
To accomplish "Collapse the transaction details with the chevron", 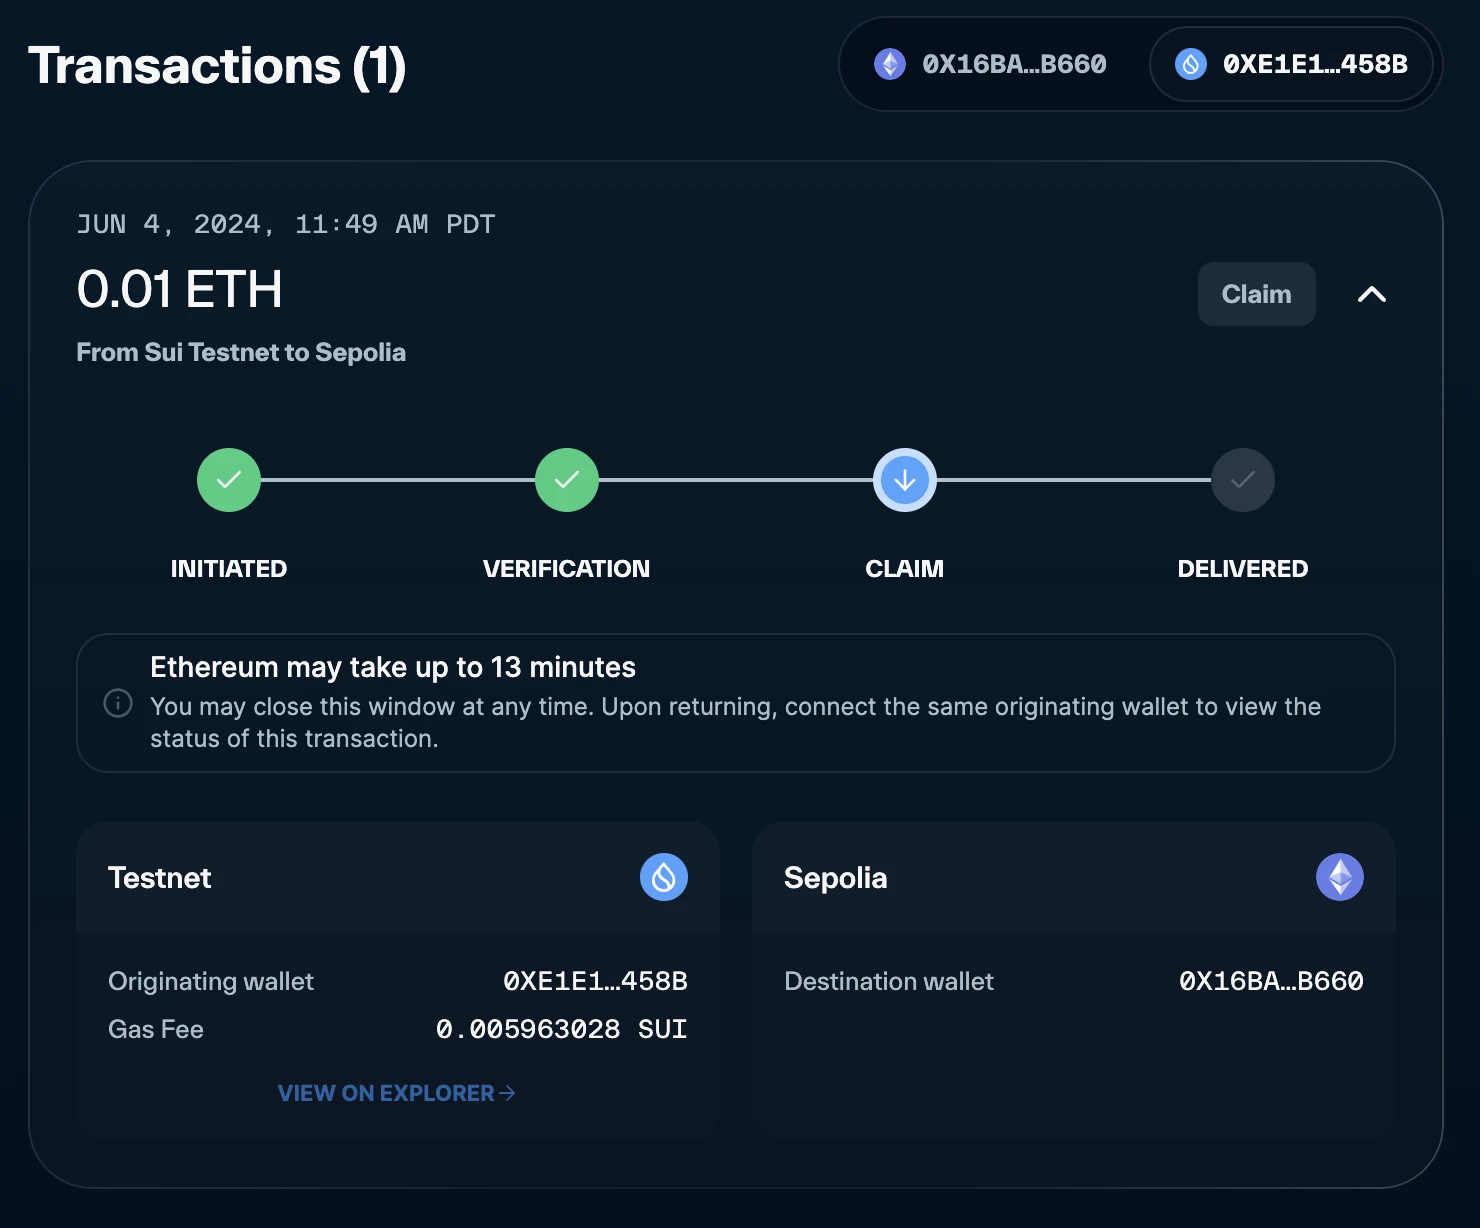I will click(1371, 294).
